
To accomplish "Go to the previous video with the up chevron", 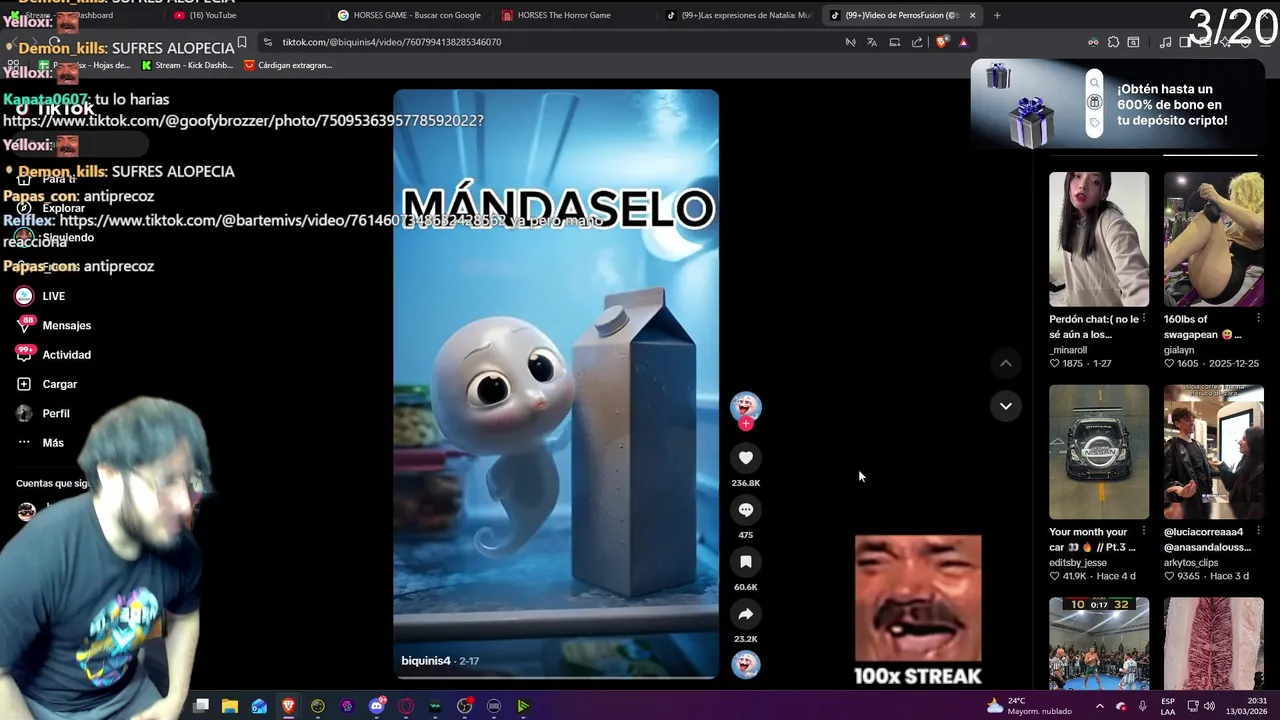I will (x=1005, y=363).
